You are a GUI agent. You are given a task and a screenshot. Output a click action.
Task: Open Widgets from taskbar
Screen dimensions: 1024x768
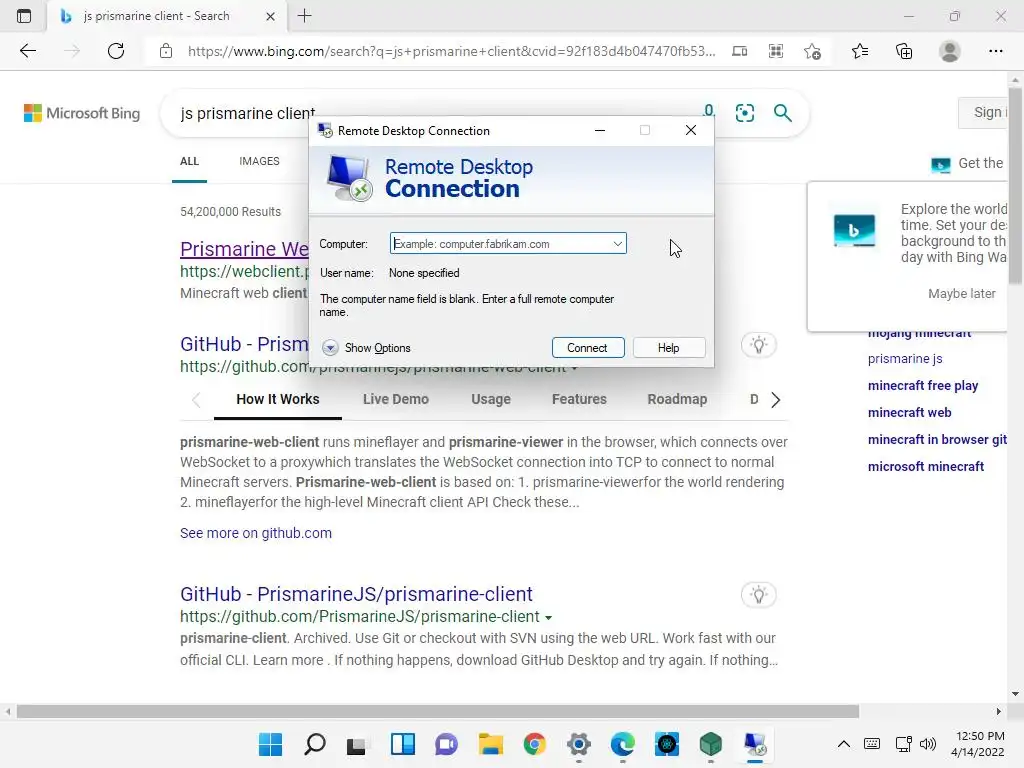(402, 744)
